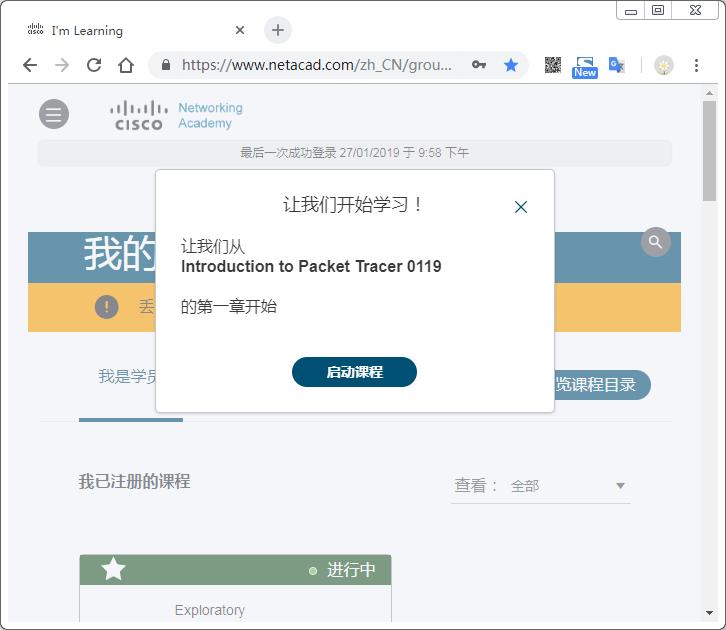Viewport: 726px width, 630px height.
Task: Click the 启动课程 button
Action: (354, 372)
